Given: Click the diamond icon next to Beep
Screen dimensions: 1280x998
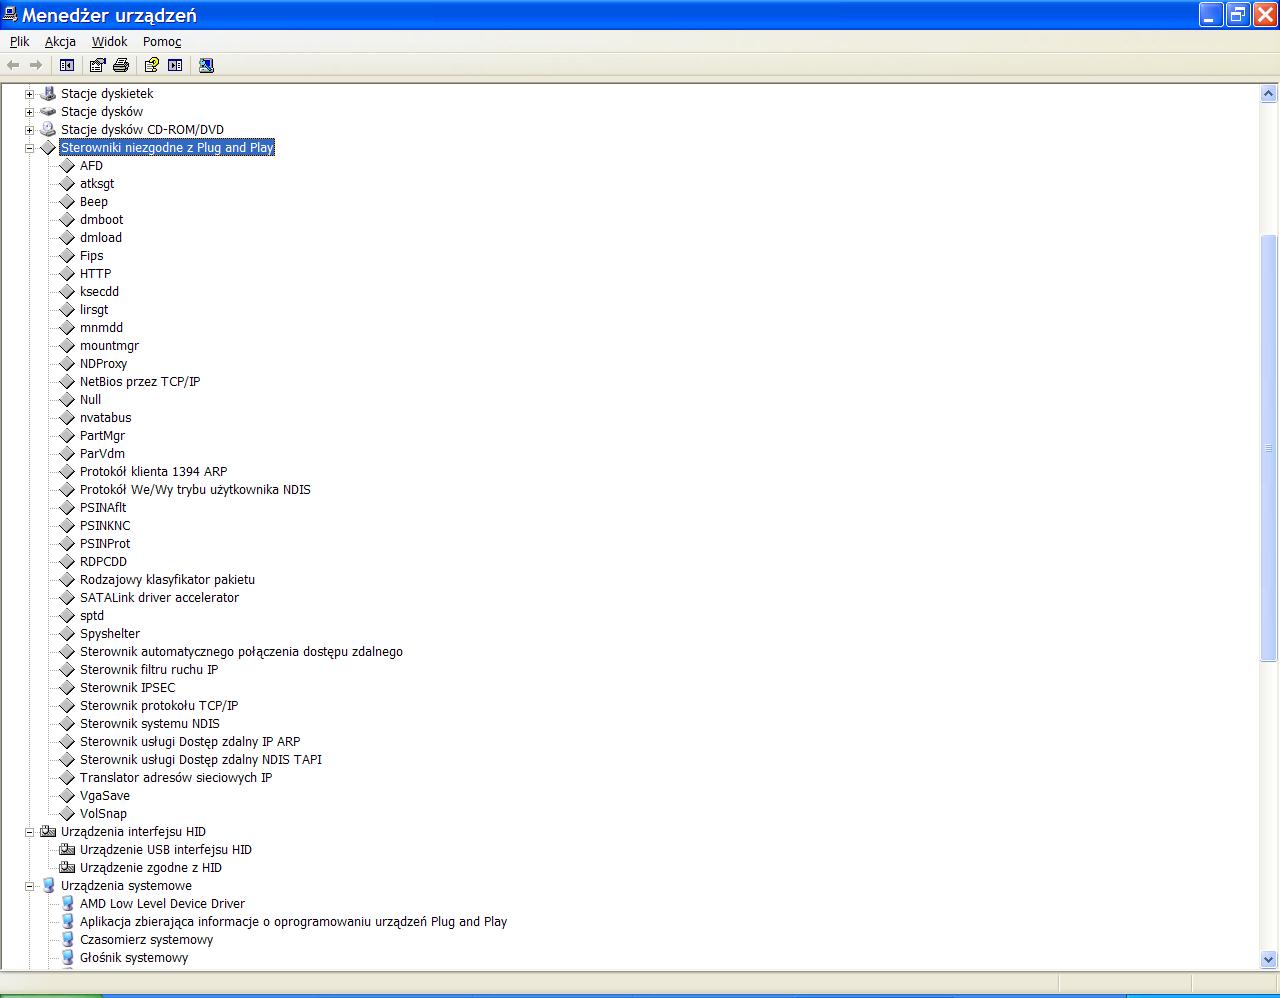Looking at the screenshot, I should point(67,202).
